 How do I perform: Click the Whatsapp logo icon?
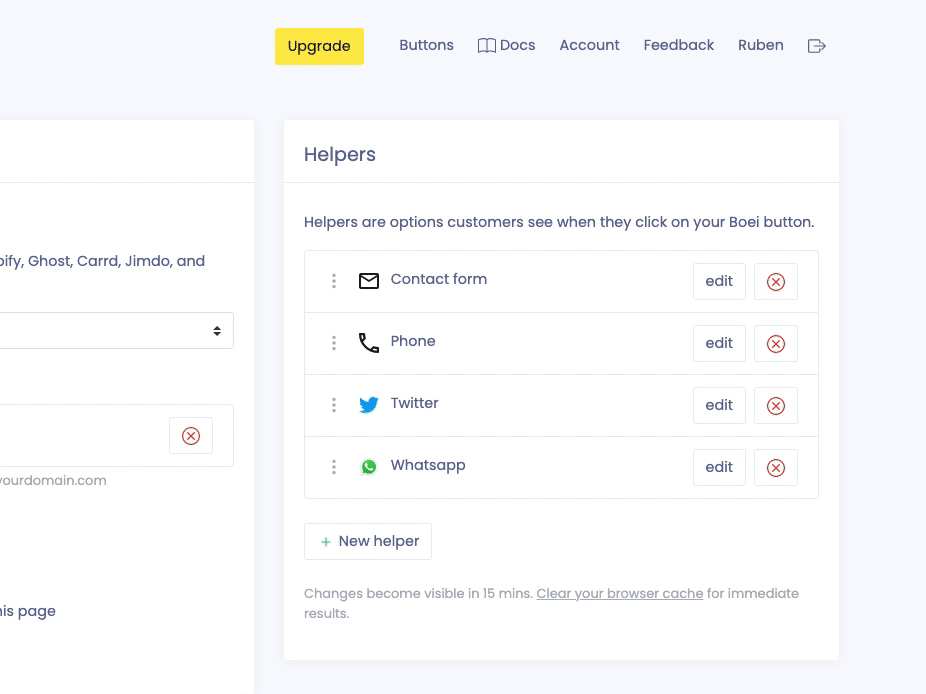[x=369, y=467]
